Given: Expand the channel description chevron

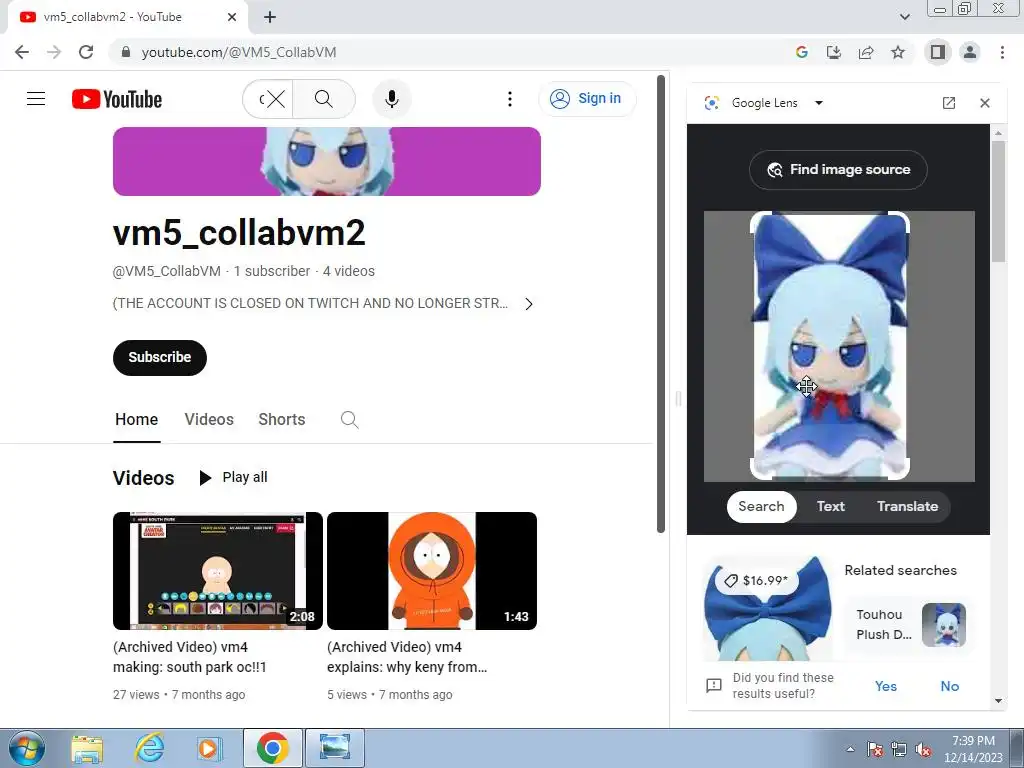Looking at the screenshot, I should 529,304.
